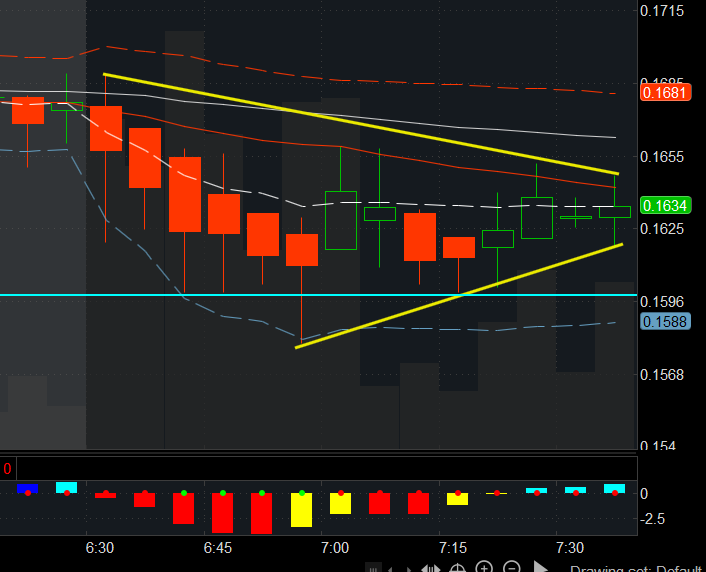Click the 0.1655 price axis label
The image size is (706, 572).
click(661, 157)
